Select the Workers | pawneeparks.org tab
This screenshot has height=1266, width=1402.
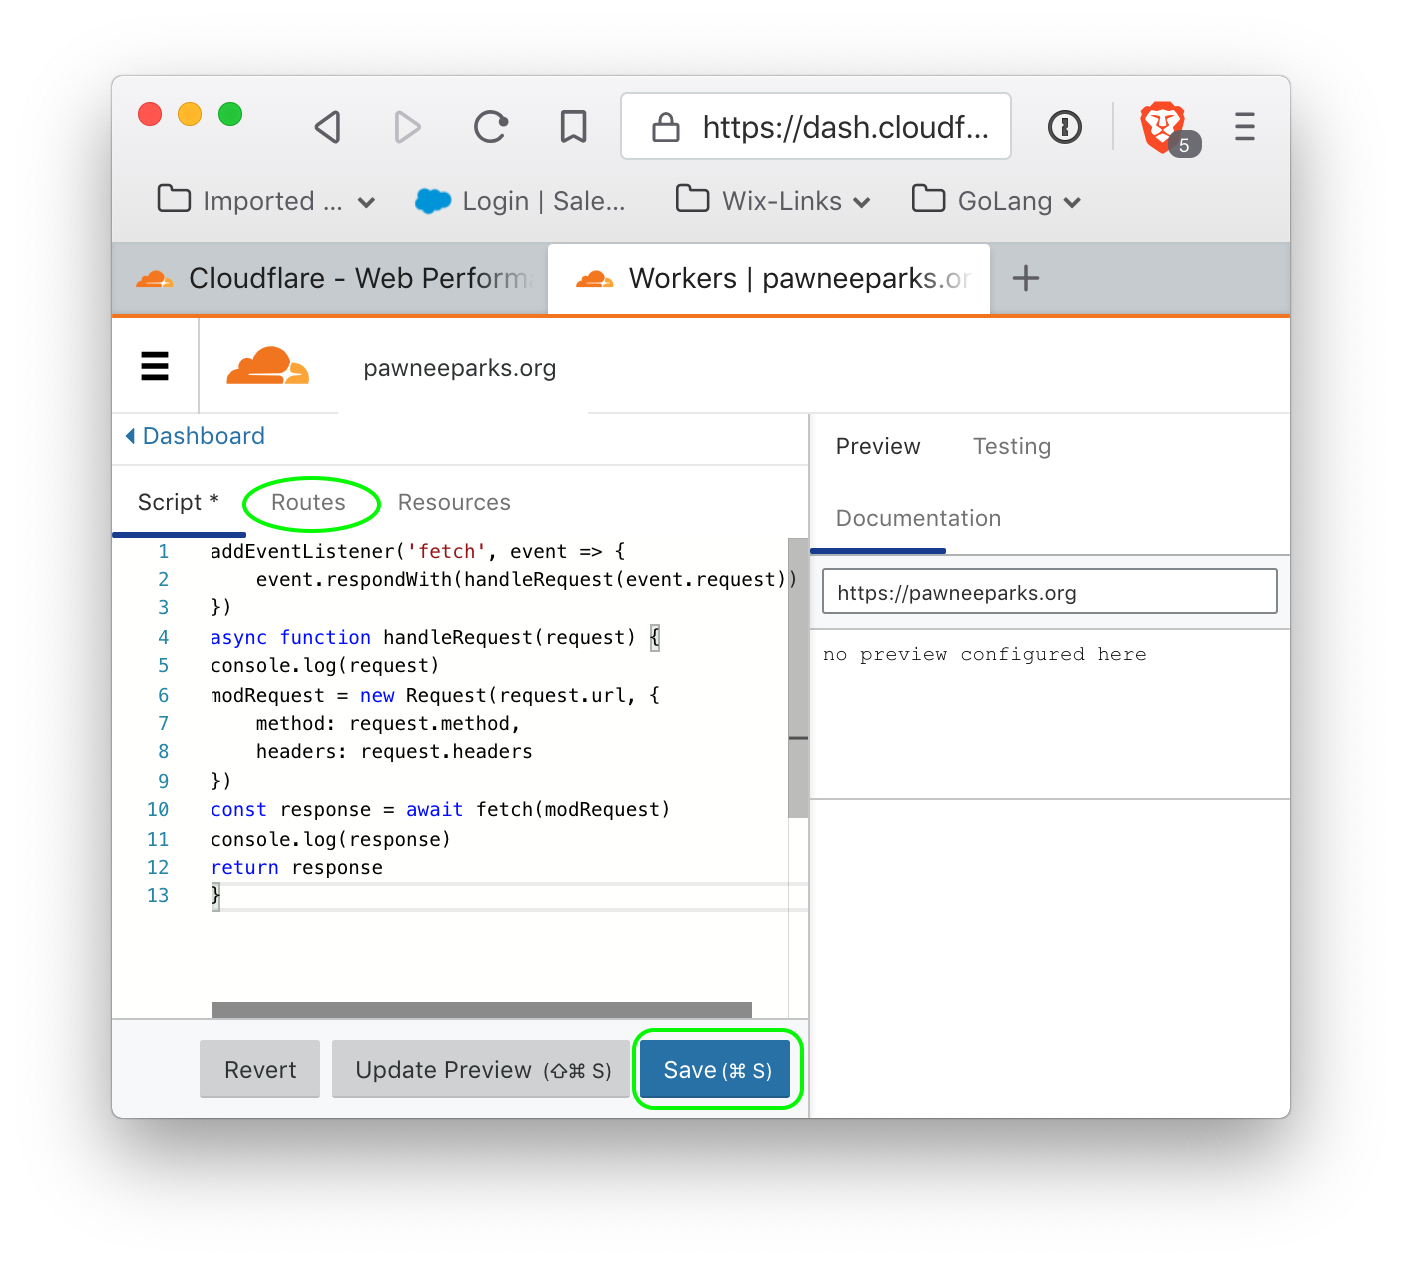tap(769, 278)
